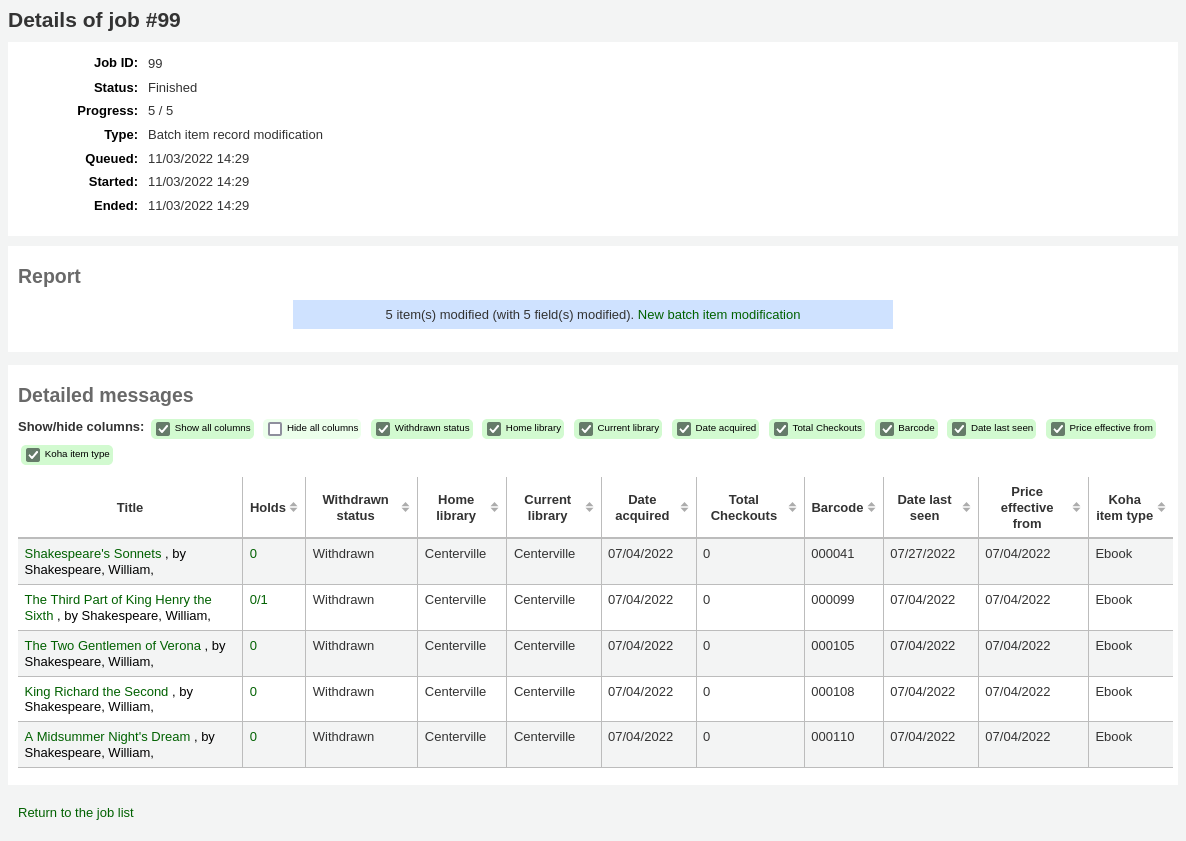Open A Midsummer Night's Dream record
Image resolution: width=1186 pixels, height=841 pixels.
107,736
